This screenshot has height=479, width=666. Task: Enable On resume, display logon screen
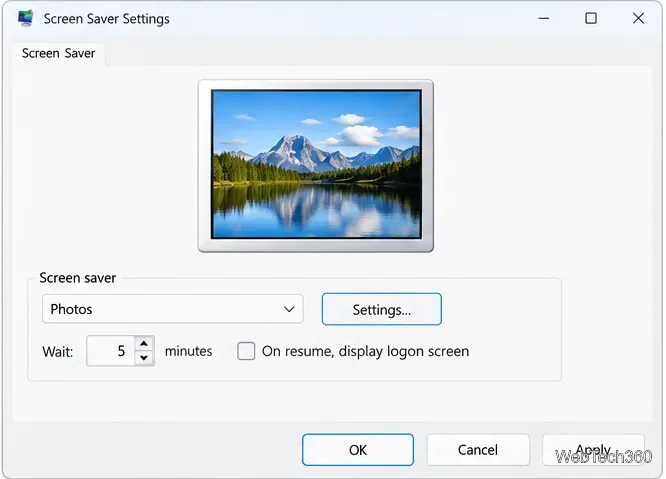[246, 351]
